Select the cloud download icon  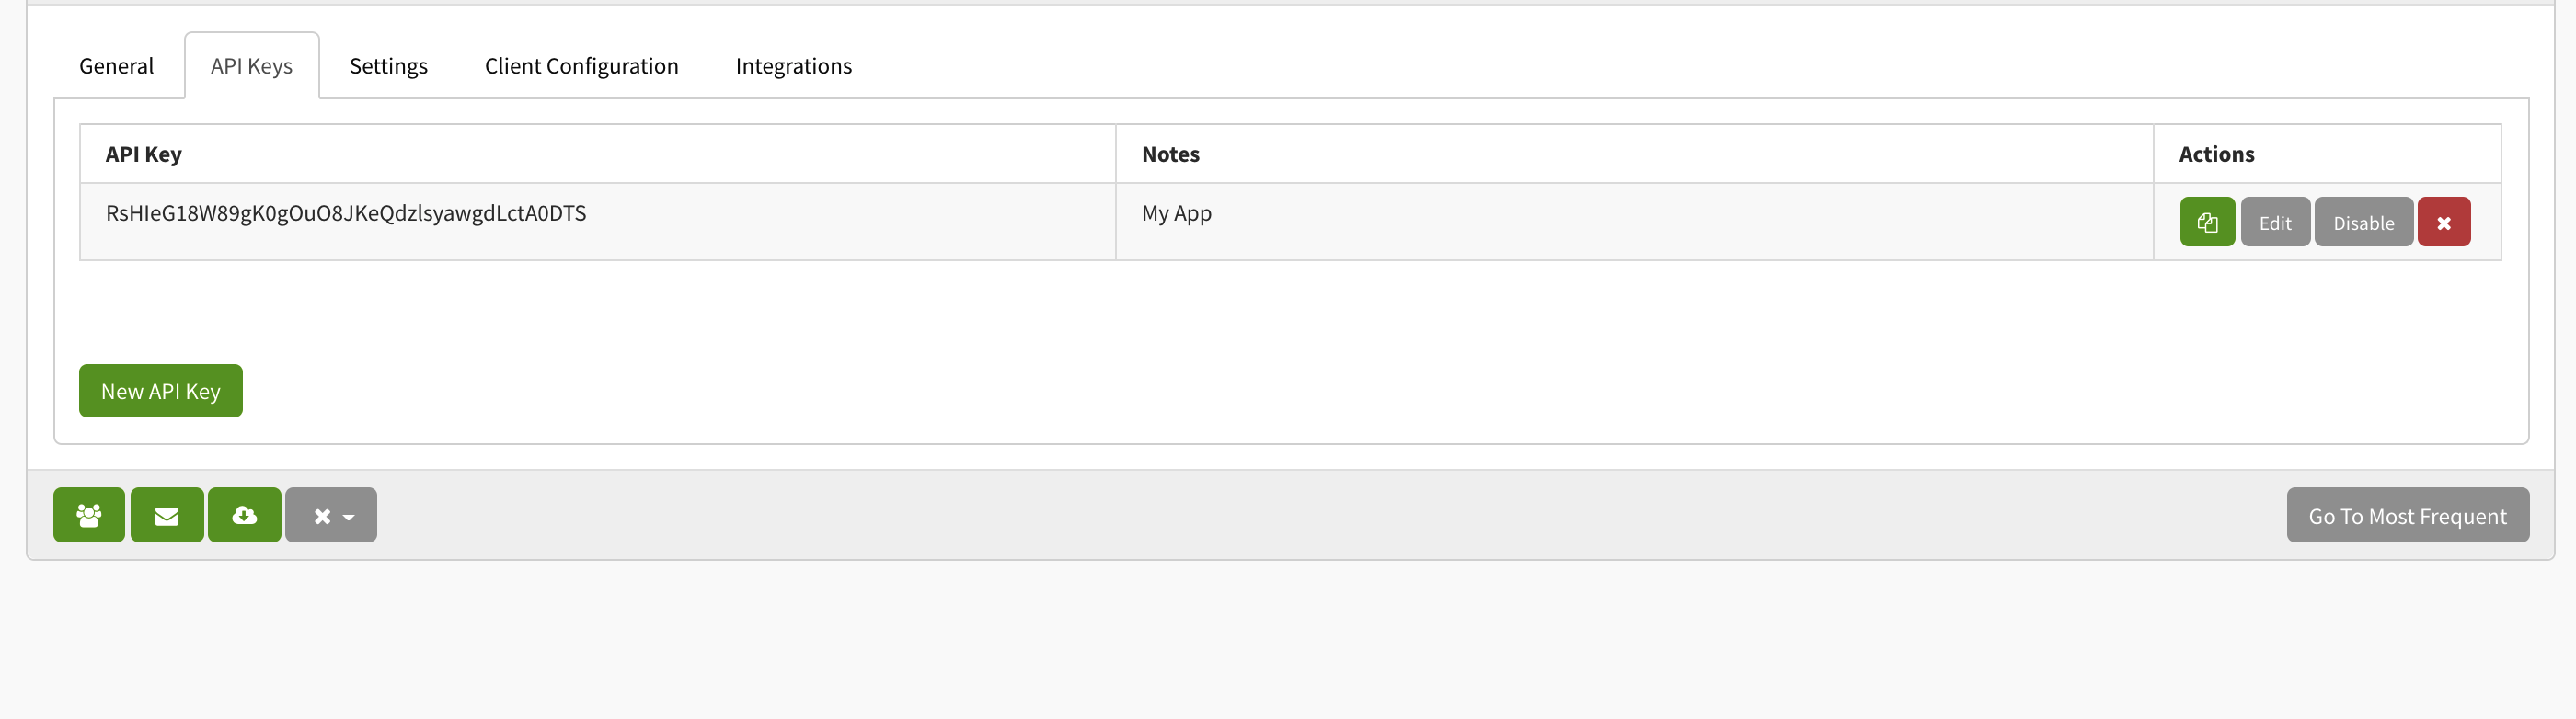tap(244, 515)
